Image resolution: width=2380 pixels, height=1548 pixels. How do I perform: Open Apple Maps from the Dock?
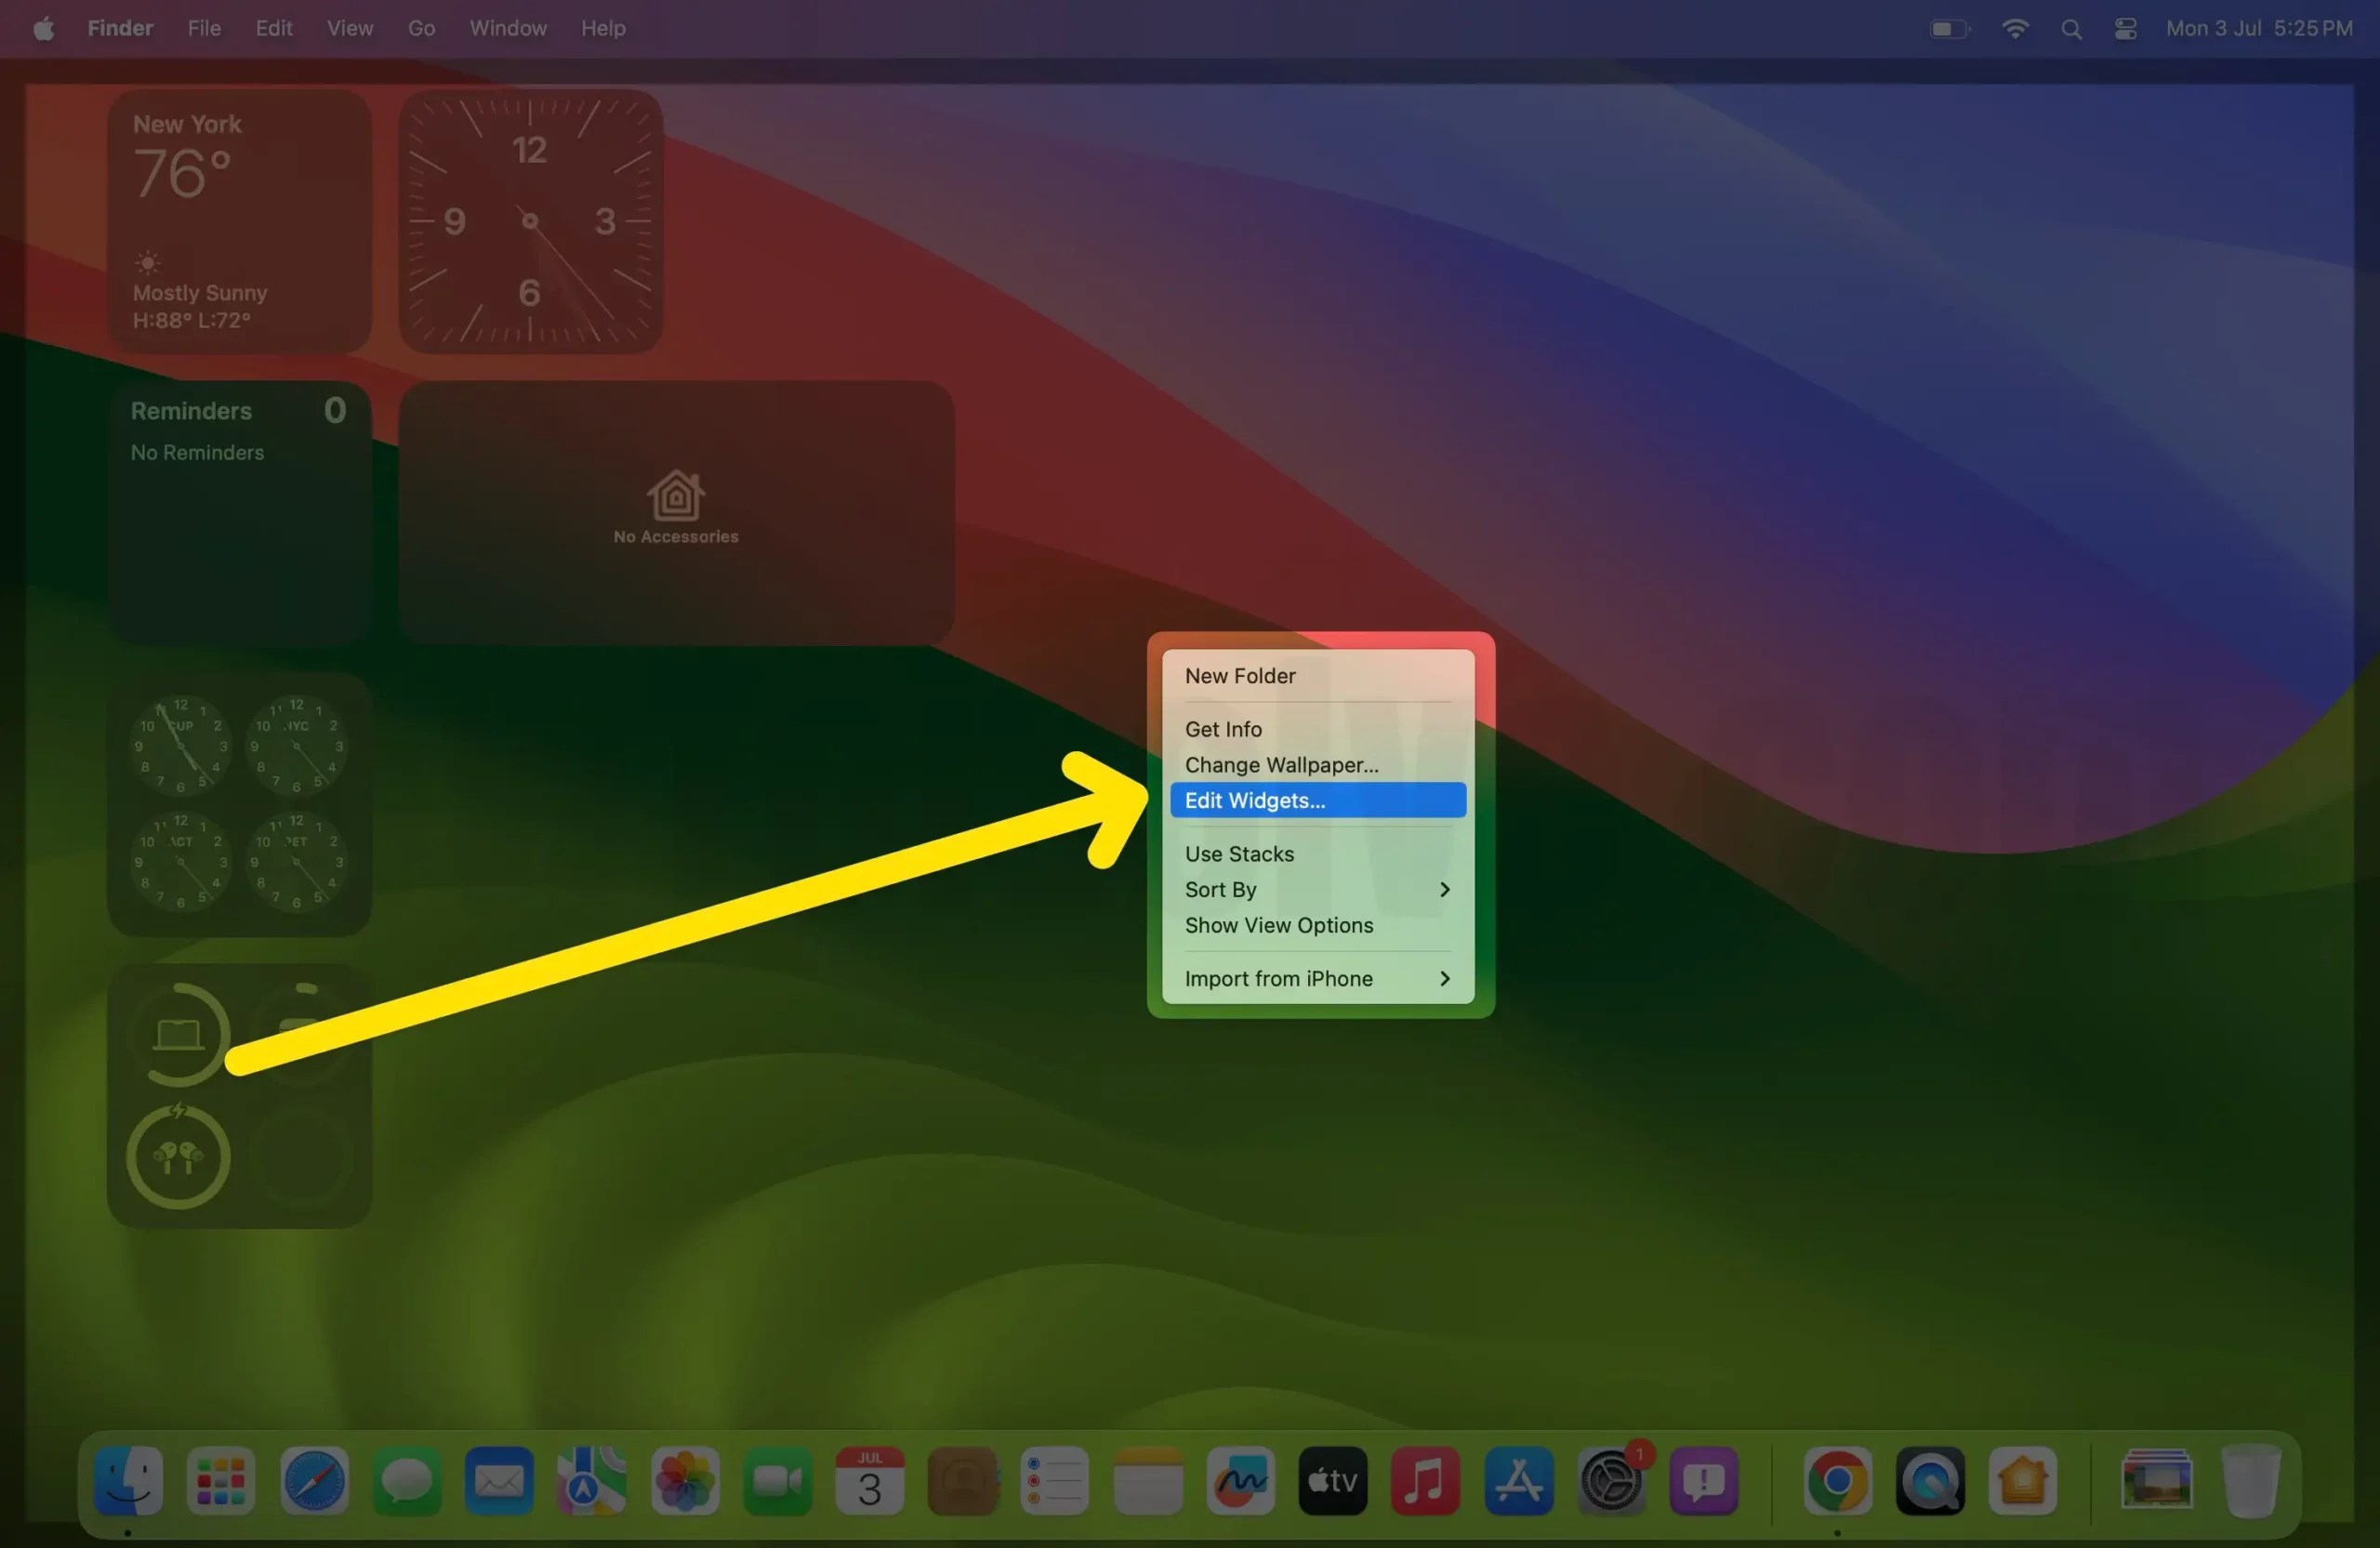coord(591,1481)
